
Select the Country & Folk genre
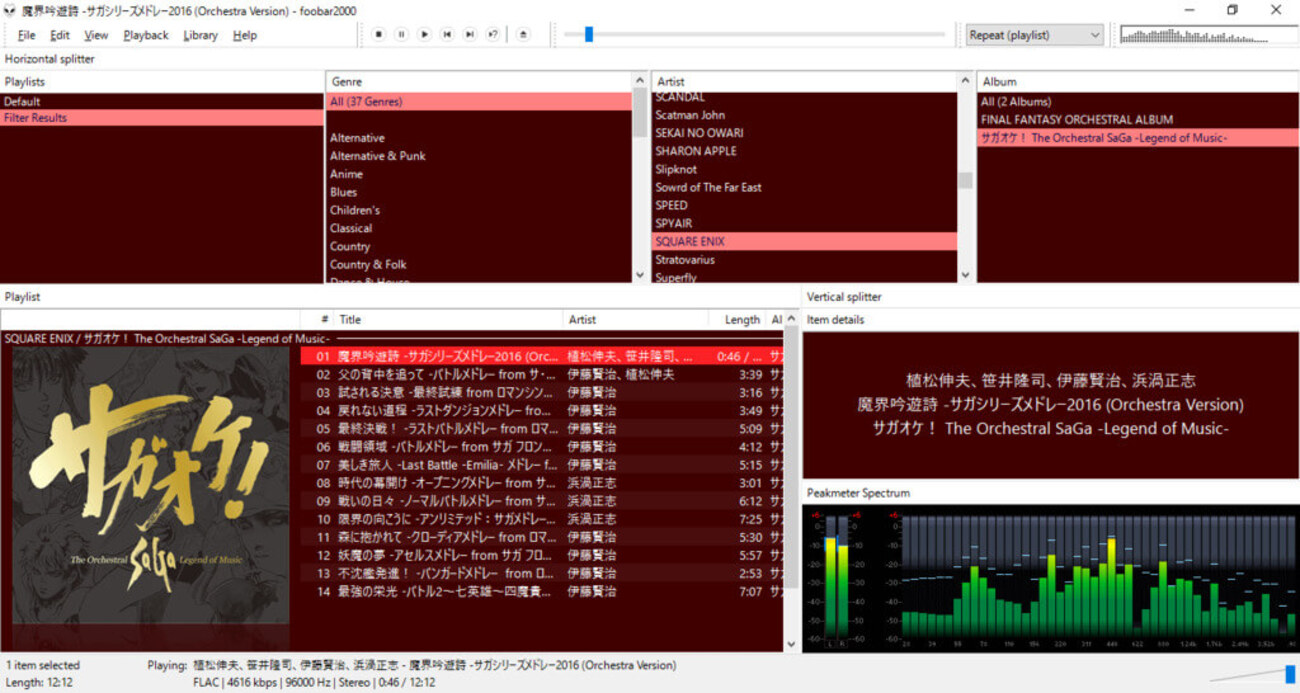tap(479, 264)
